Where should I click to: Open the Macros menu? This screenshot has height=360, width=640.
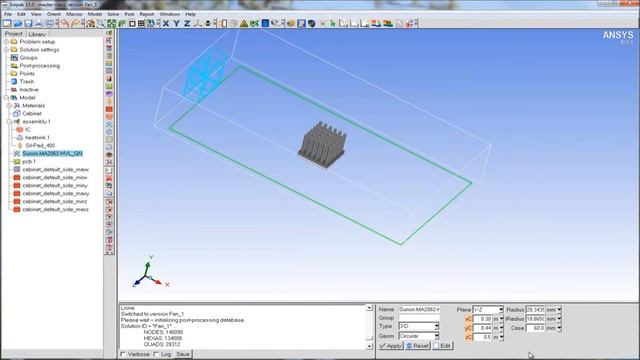point(74,14)
